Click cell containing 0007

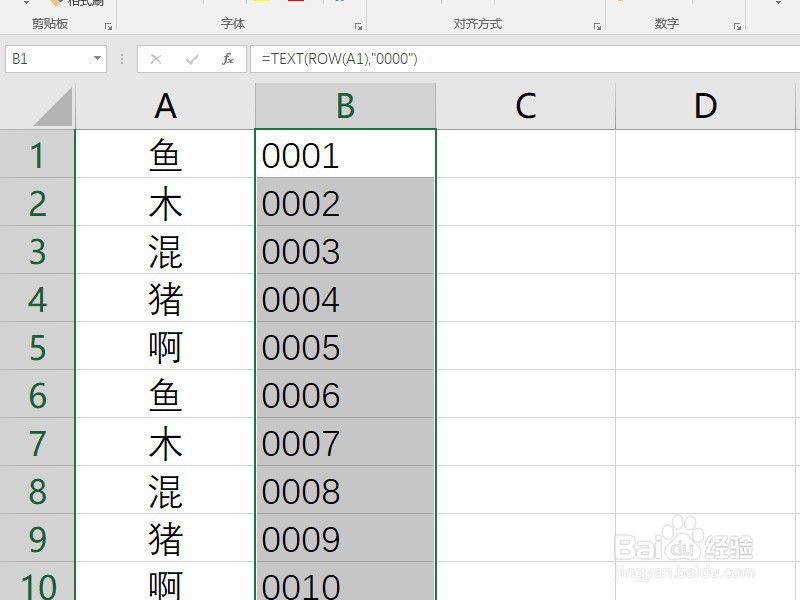coord(345,442)
